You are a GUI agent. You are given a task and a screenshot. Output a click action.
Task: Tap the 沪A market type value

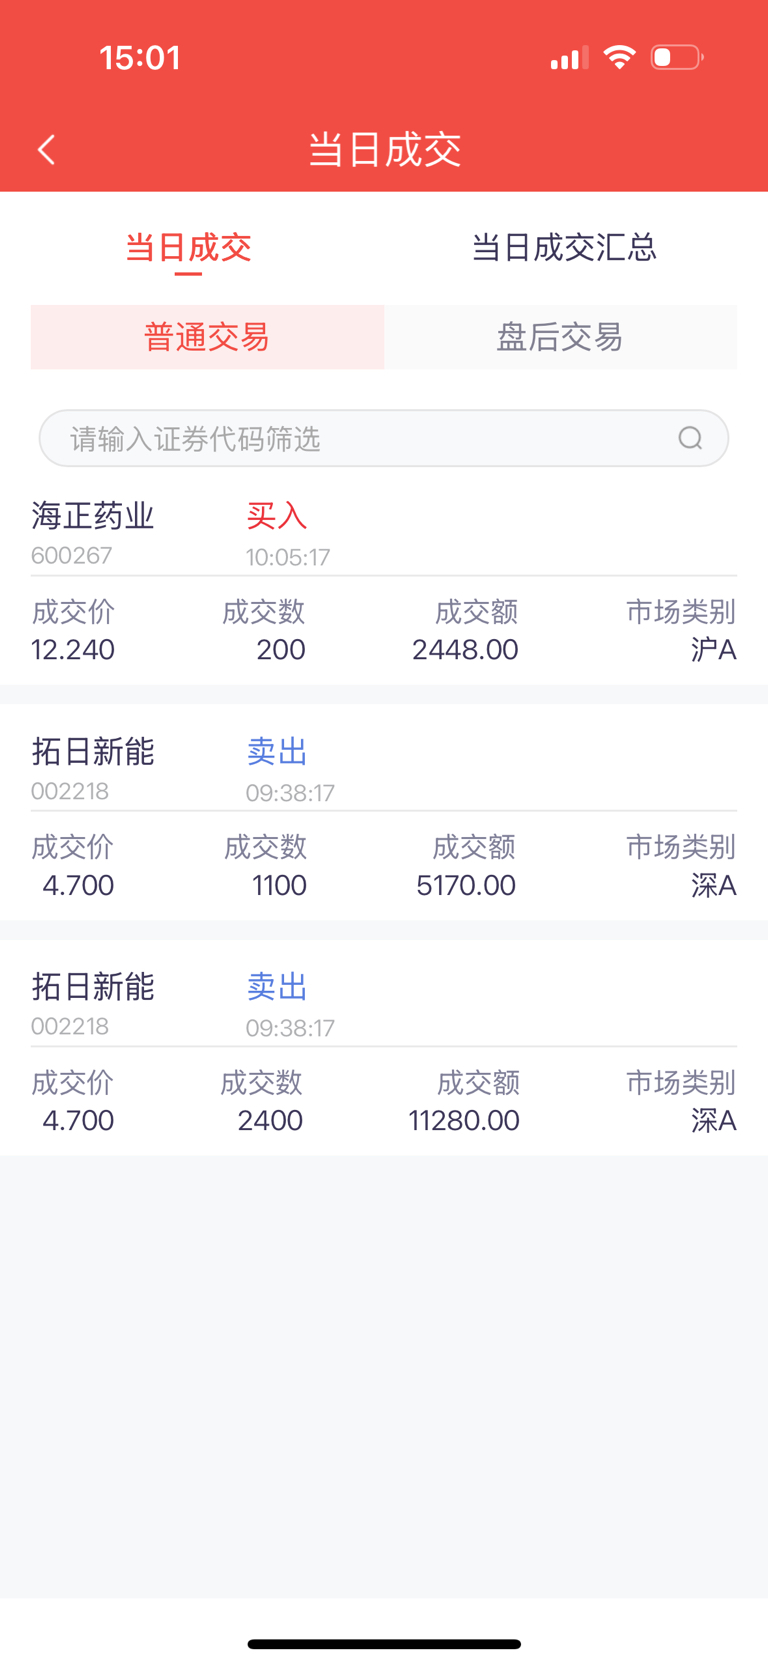click(x=713, y=650)
